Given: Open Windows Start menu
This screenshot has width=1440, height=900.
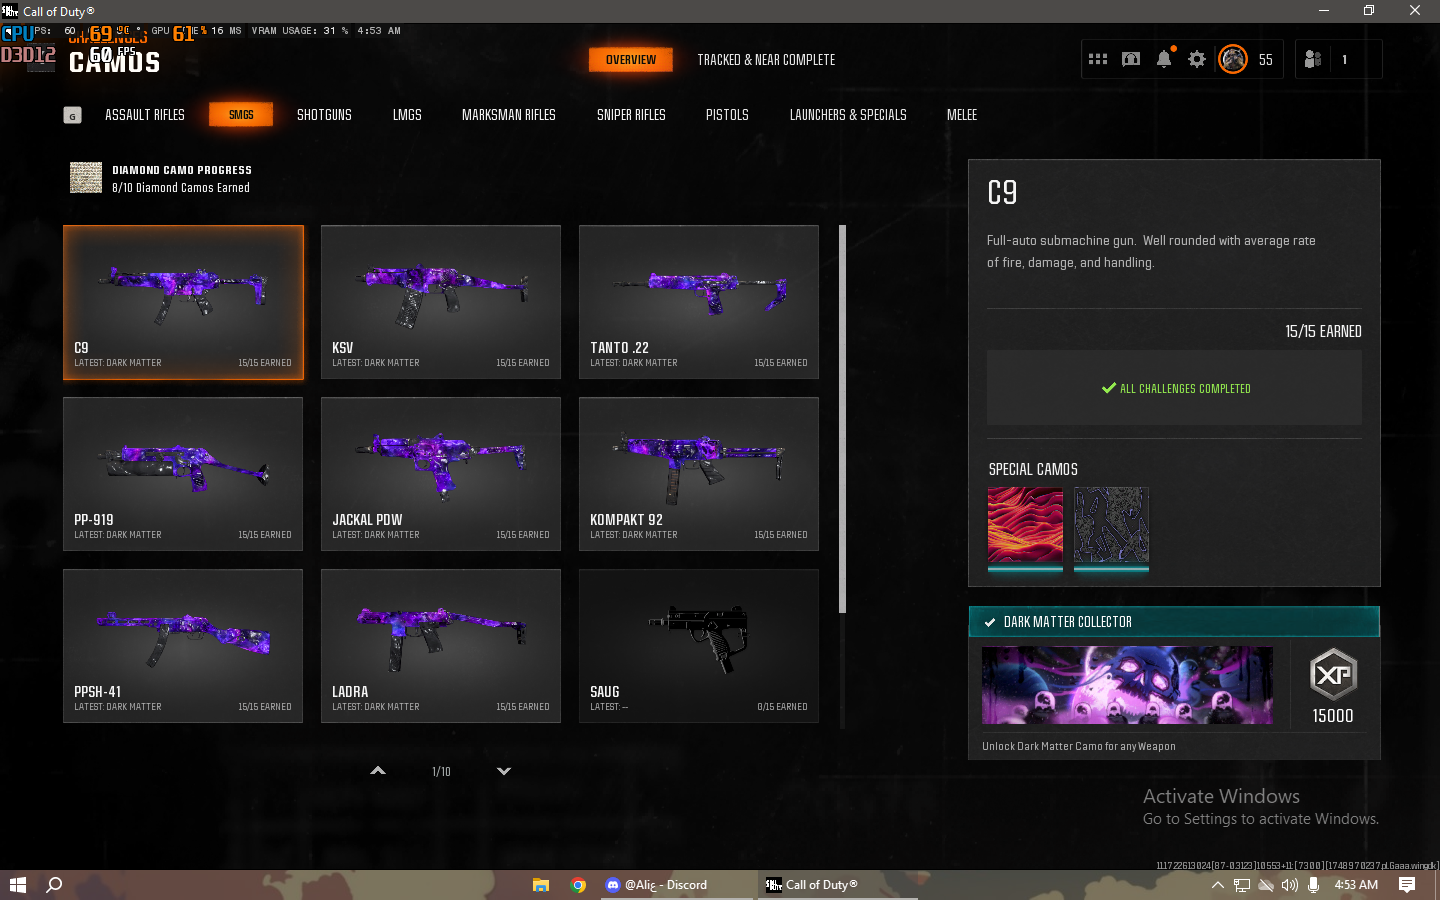Looking at the screenshot, I should pyautogui.click(x=17, y=885).
